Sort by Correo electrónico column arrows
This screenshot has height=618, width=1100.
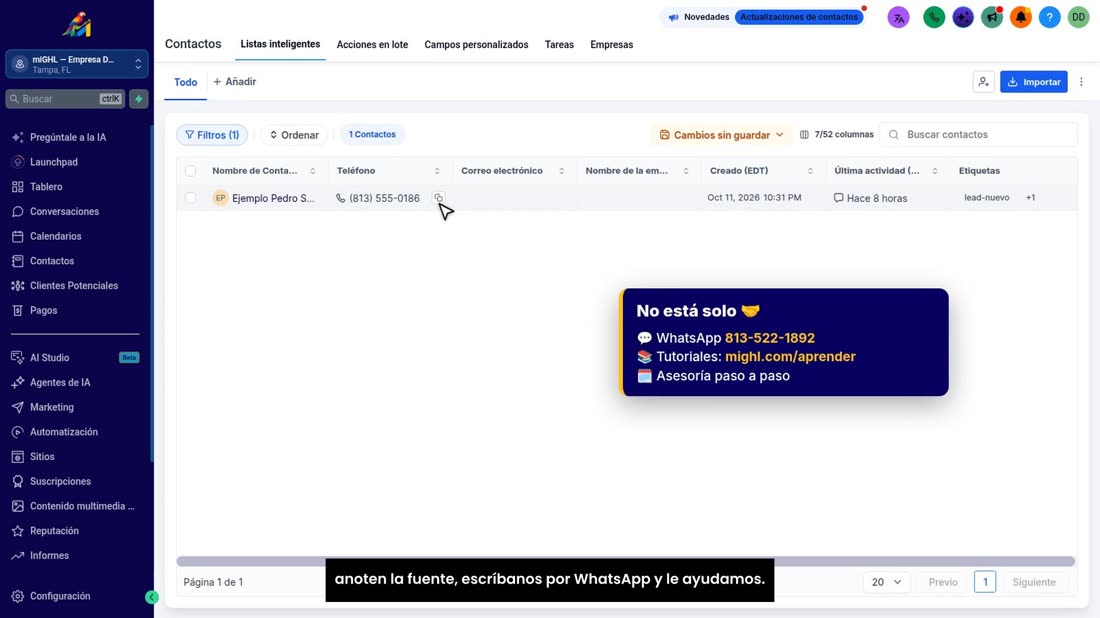[x=561, y=171]
